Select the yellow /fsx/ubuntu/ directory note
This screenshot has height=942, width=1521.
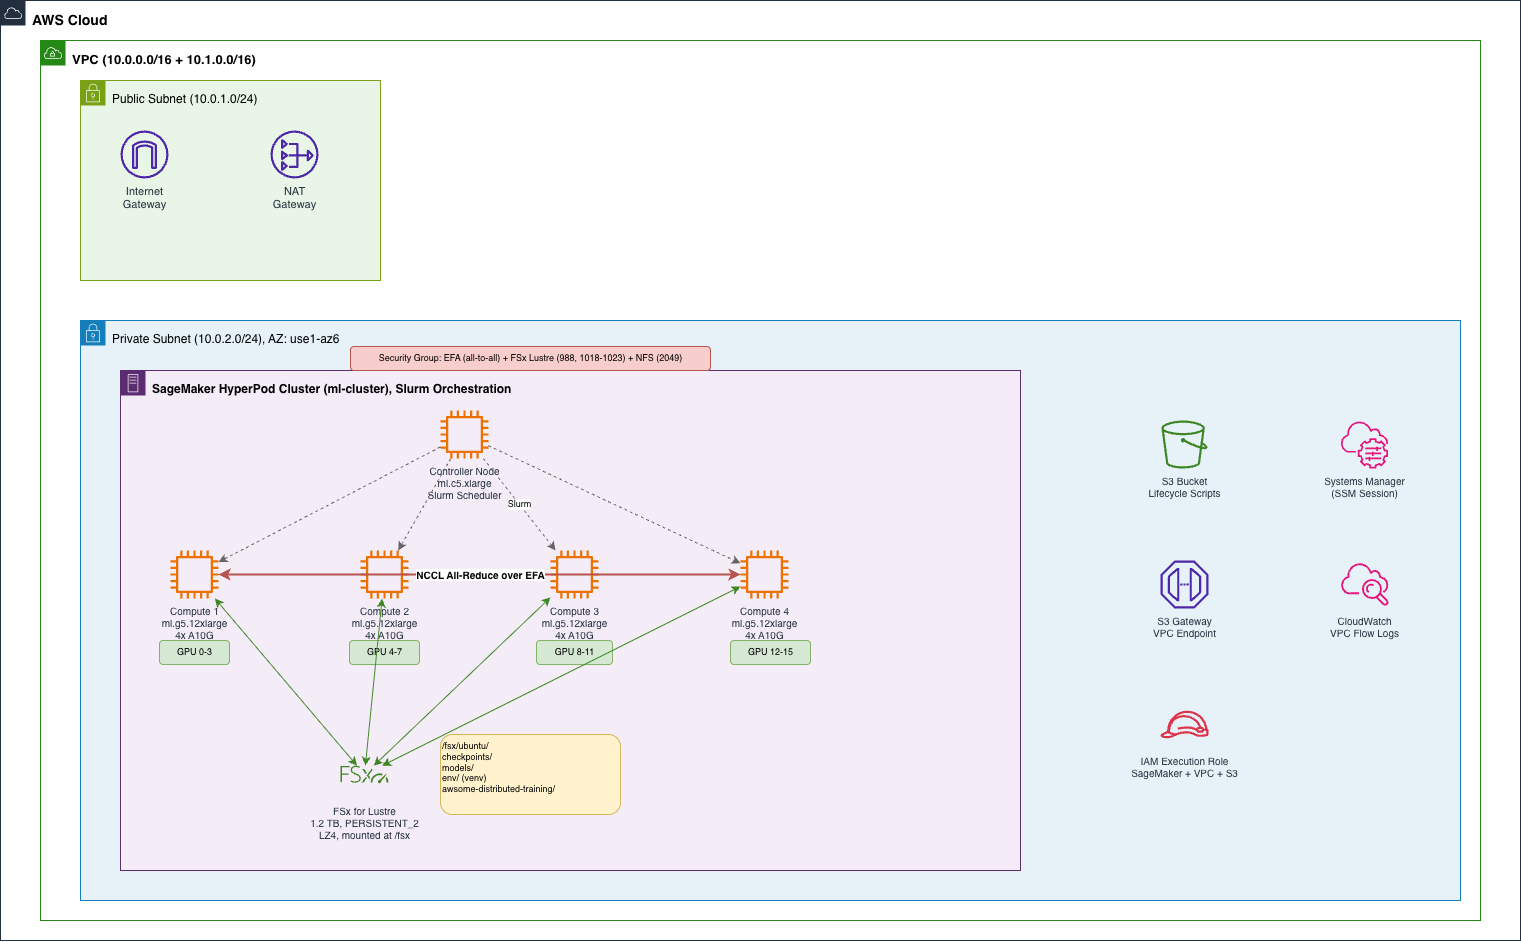(530, 775)
